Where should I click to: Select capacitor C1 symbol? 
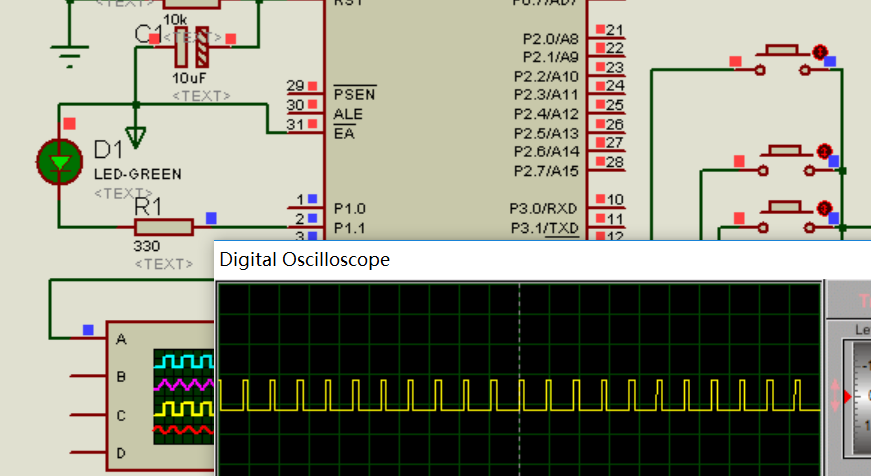192,47
